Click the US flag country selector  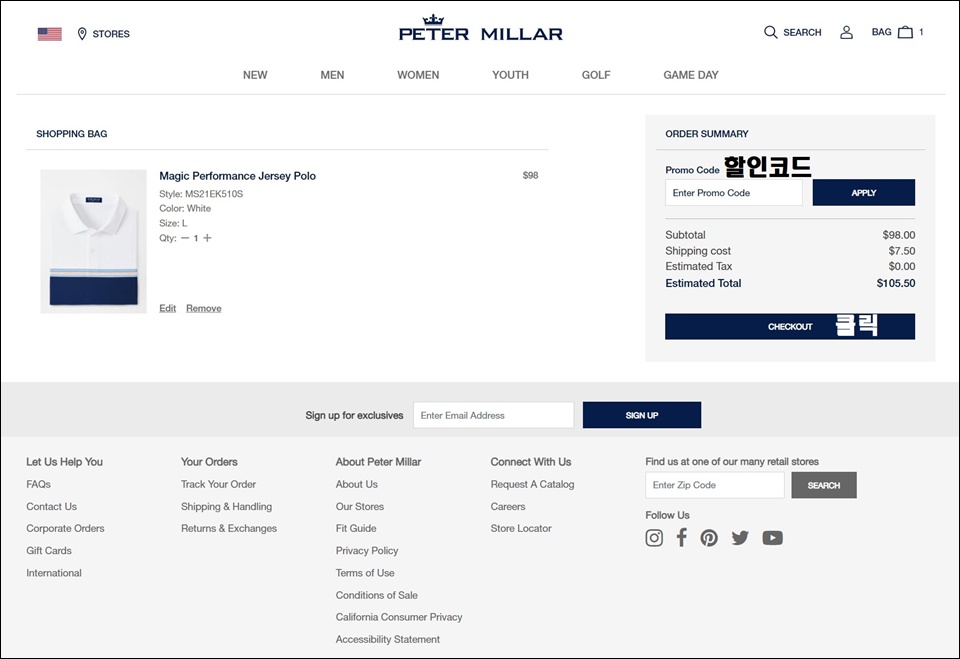(50, 34)
